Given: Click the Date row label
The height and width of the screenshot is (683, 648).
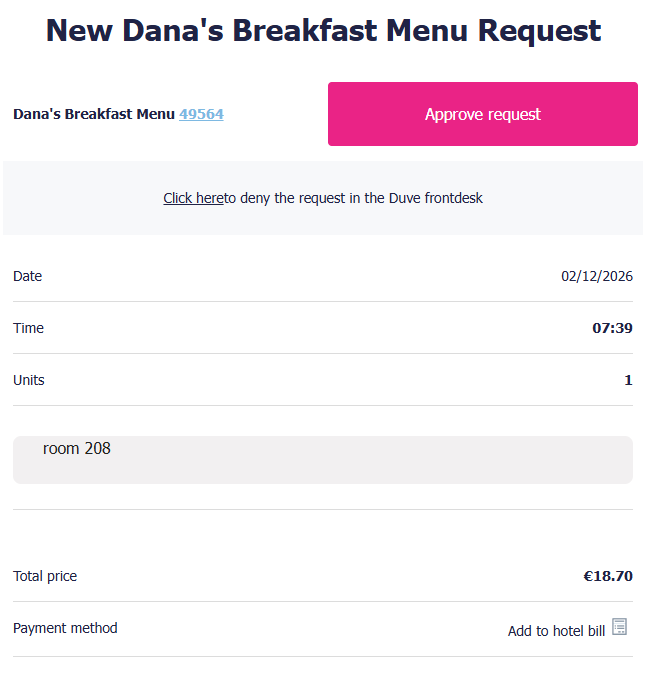Looking at the screenshot, I should coord(28,276).
